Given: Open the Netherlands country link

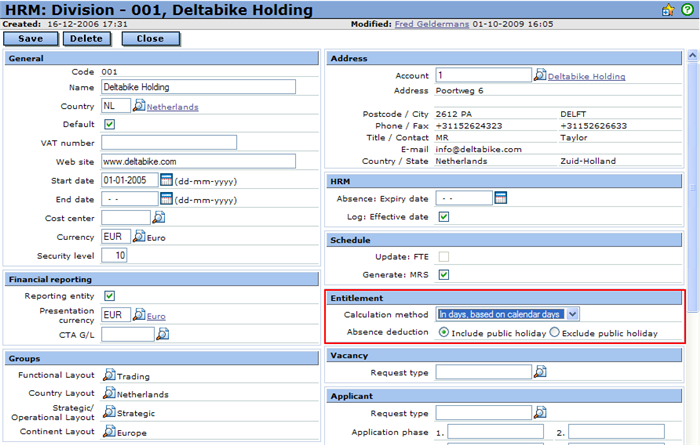Looking at the screenshot, I should tap(172, 107).
